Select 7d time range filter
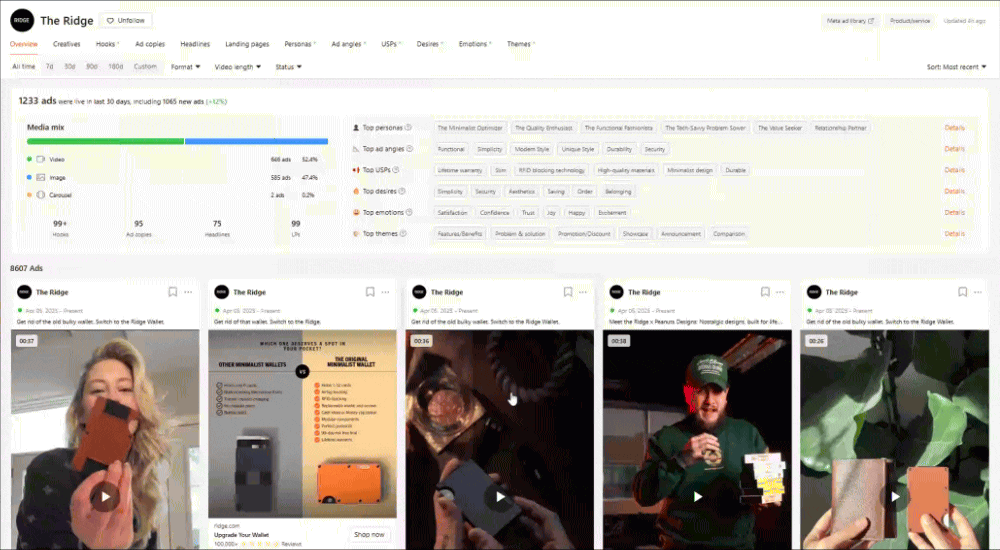 [49, 66]
